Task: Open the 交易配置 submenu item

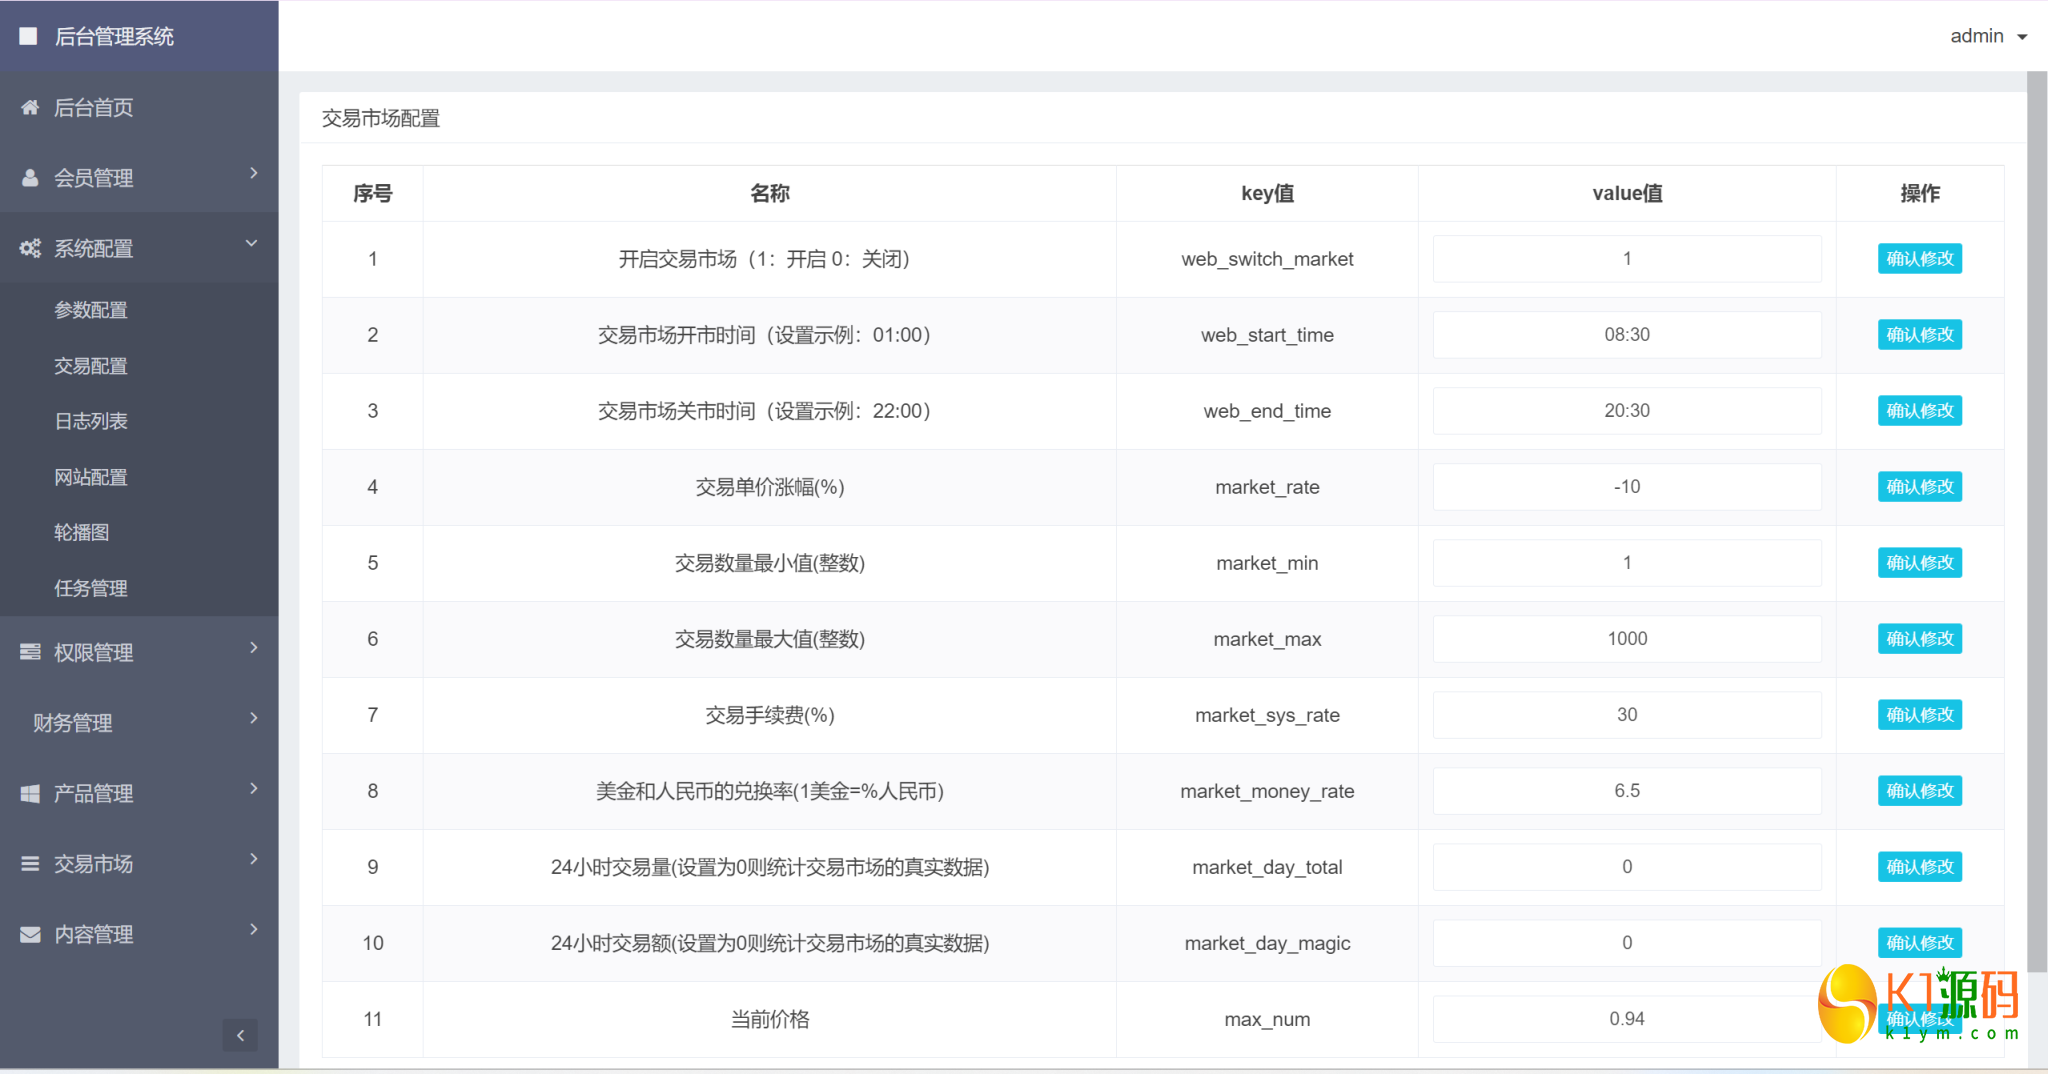Action: [x=91, y=366]
